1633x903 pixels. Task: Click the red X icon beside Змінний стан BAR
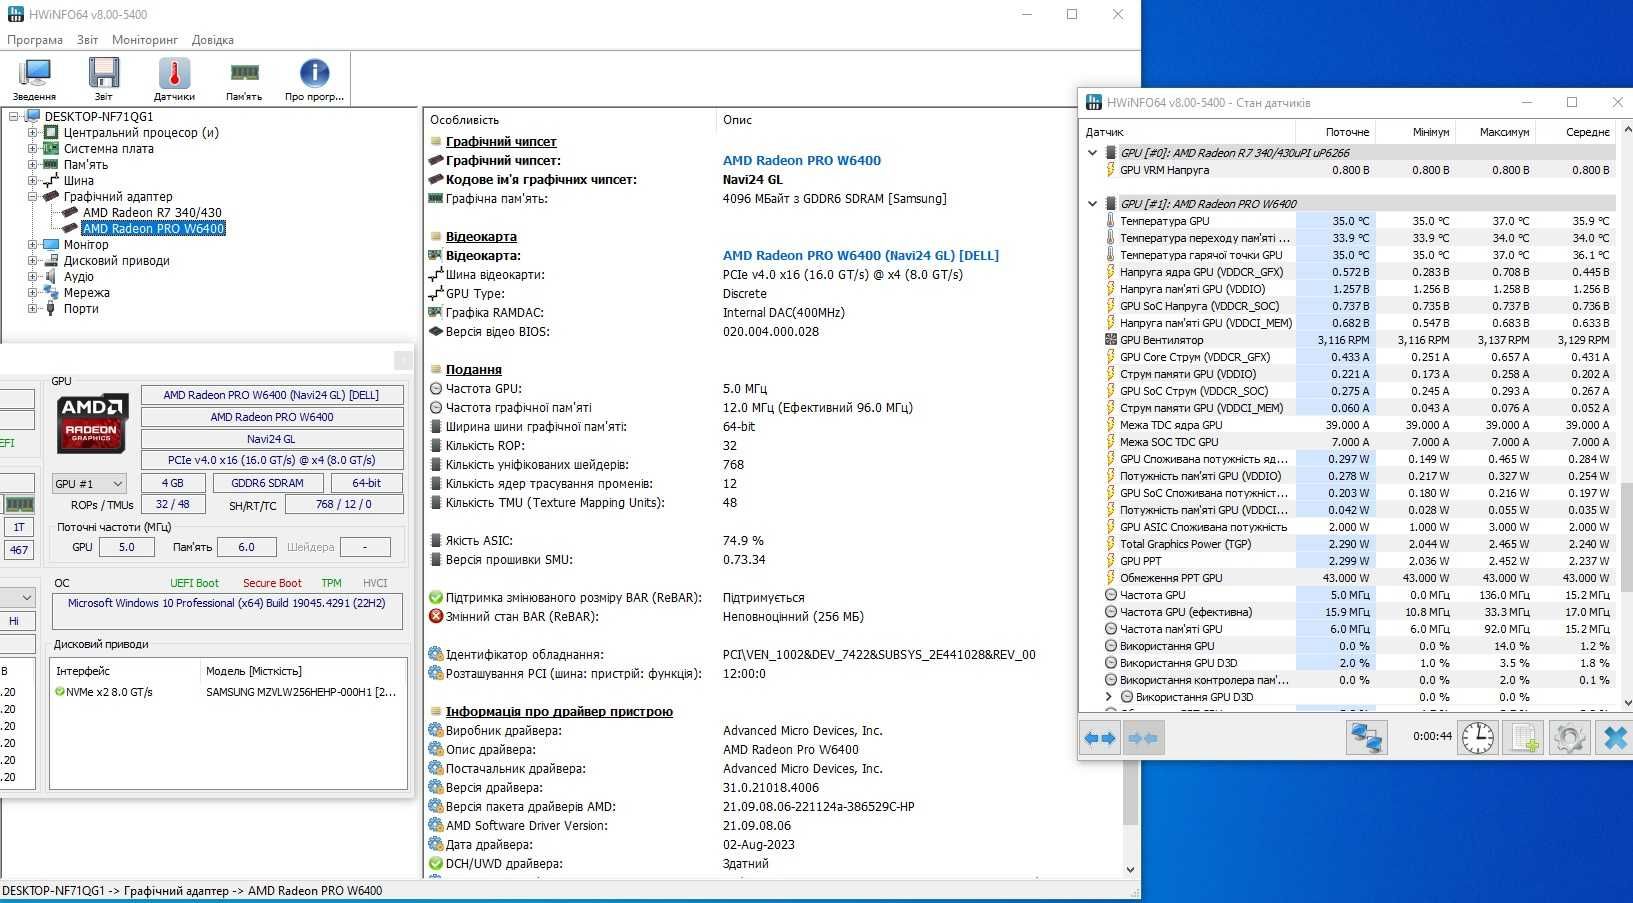[435, 616]
